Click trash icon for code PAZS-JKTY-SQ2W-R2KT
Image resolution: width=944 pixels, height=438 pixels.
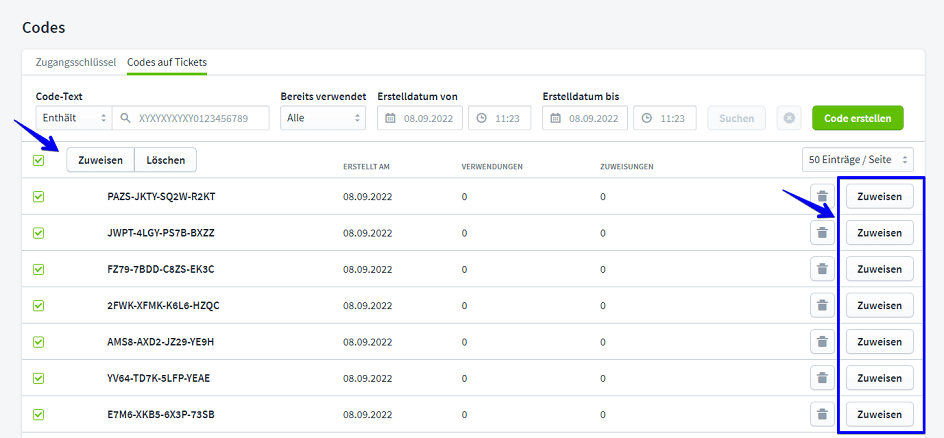[821, 197]
